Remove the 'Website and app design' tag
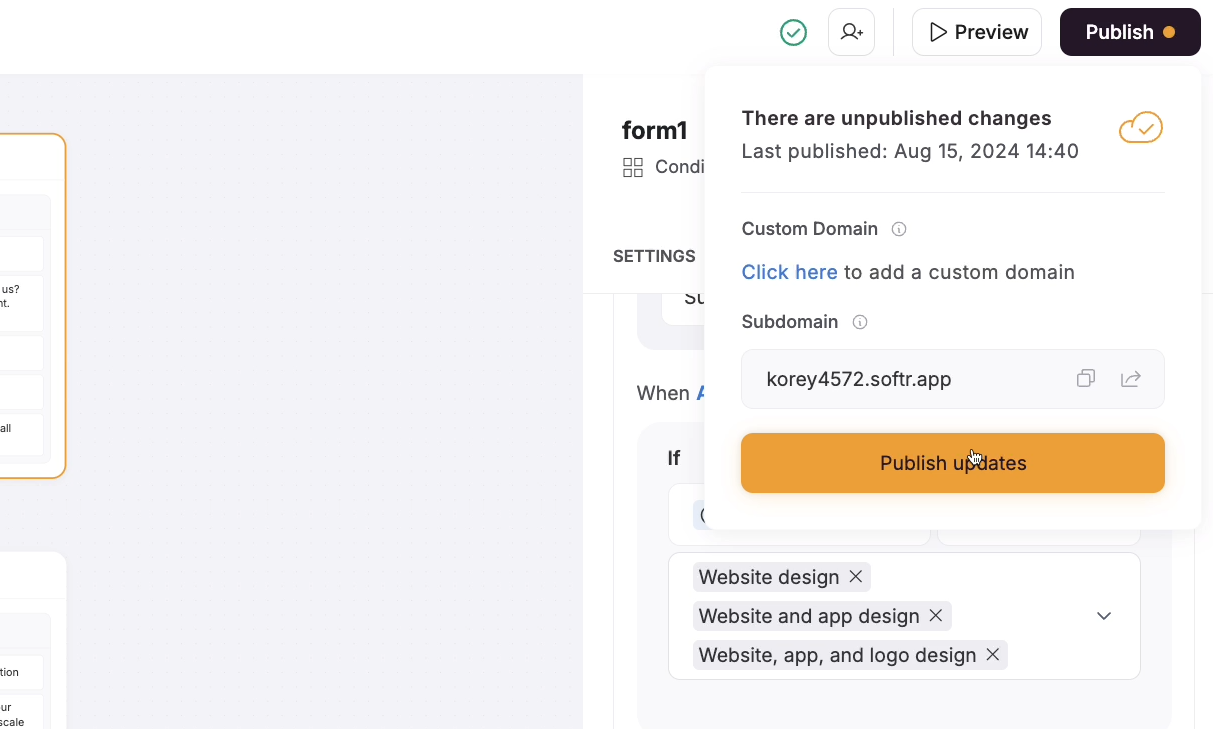This screenshot has height=729, width=1213. point(936,616)
